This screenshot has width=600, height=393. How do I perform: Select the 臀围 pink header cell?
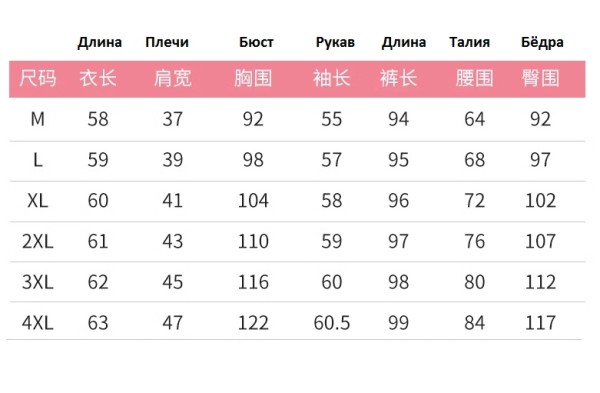[540, 78]
